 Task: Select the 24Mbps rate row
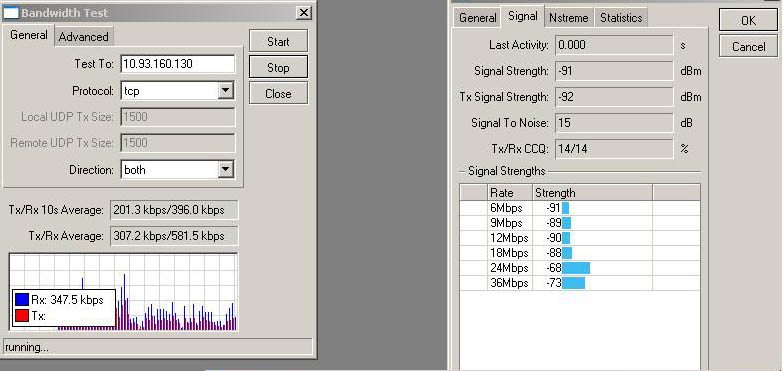[580, 268]
